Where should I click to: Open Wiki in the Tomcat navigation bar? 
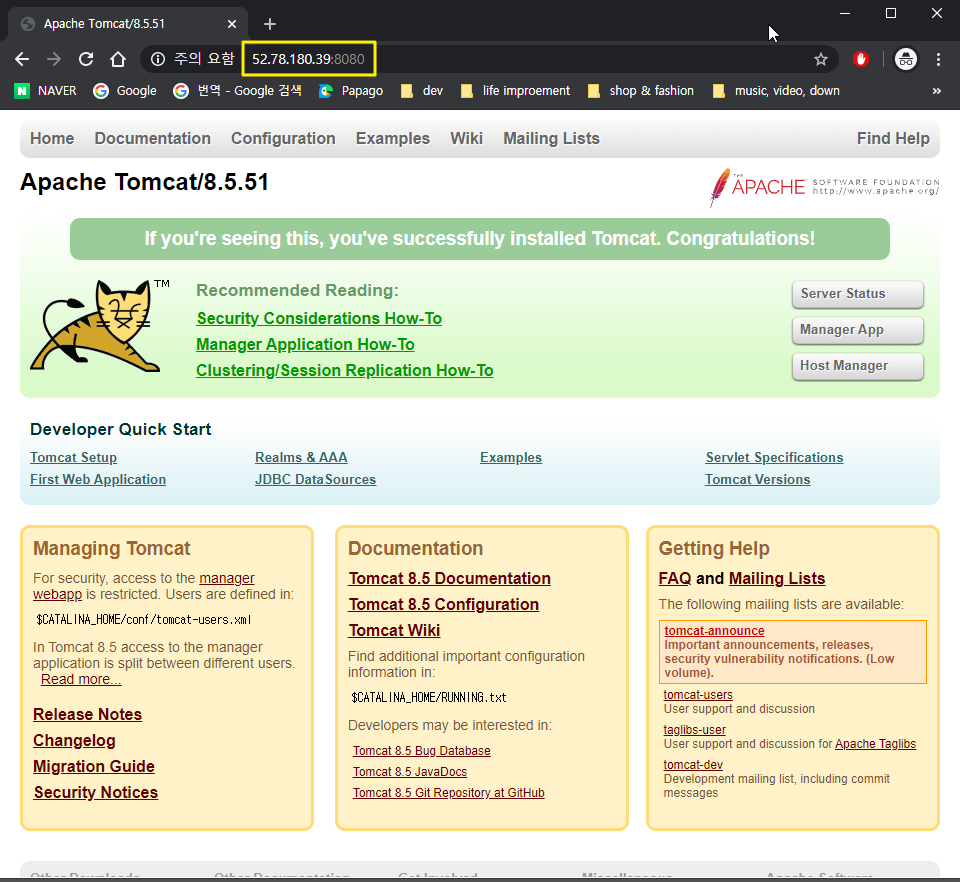(467, 138)
